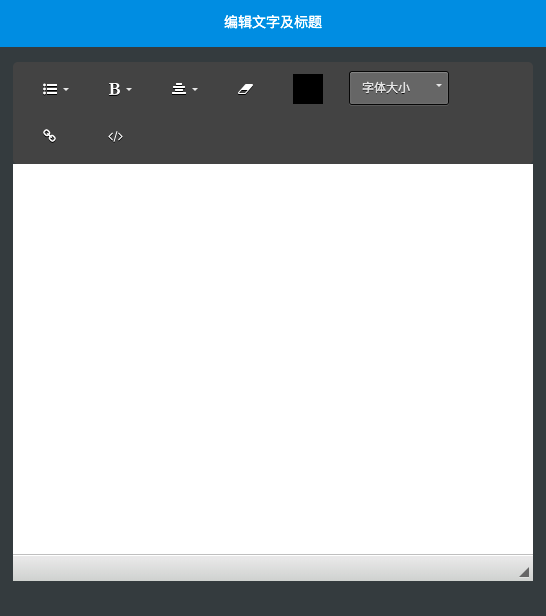Toggle HTML source code view
Screen dimensions: 546x616
tap(115, 136)
